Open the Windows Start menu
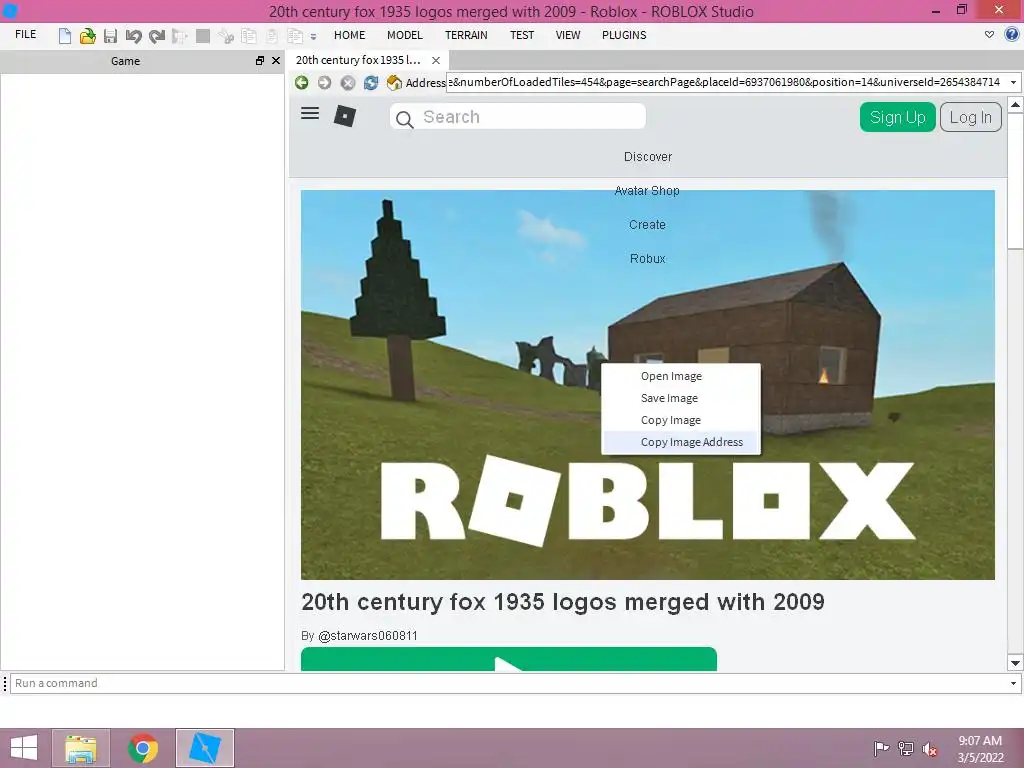The image size is (1024, 768). (x=24, y=748)
